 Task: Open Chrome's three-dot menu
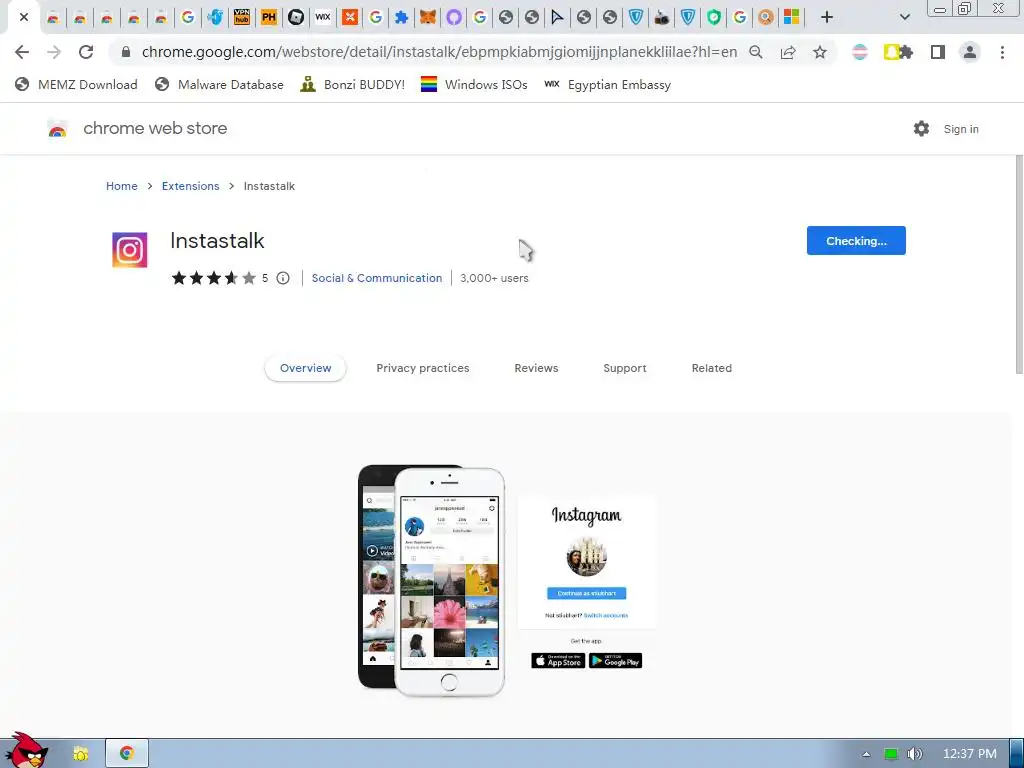tap(1002, 52)
